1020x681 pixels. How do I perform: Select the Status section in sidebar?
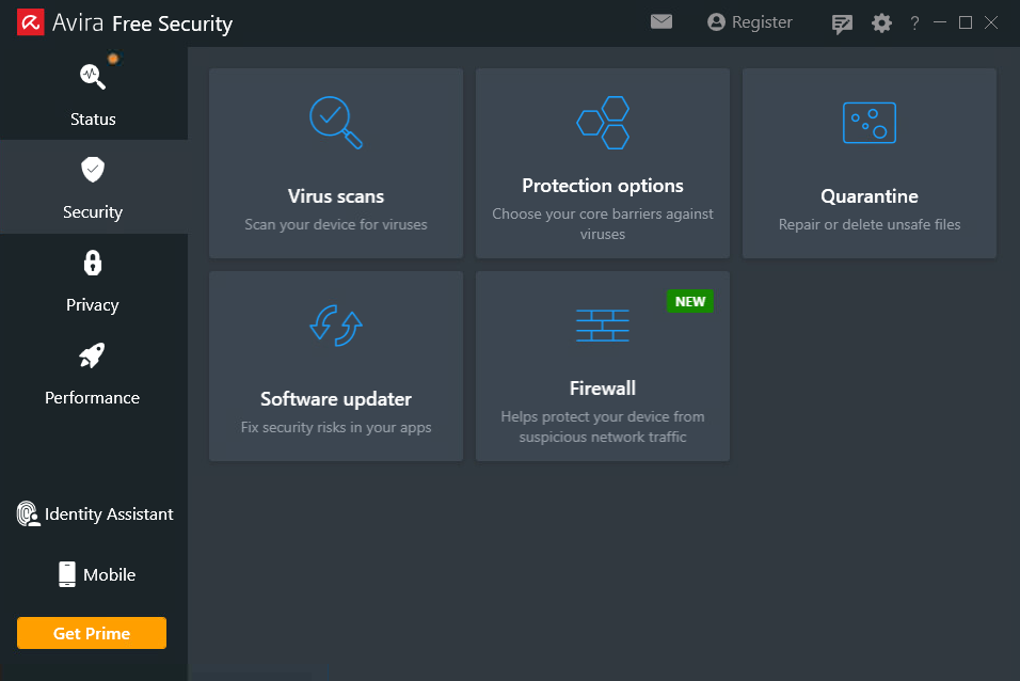92,95
